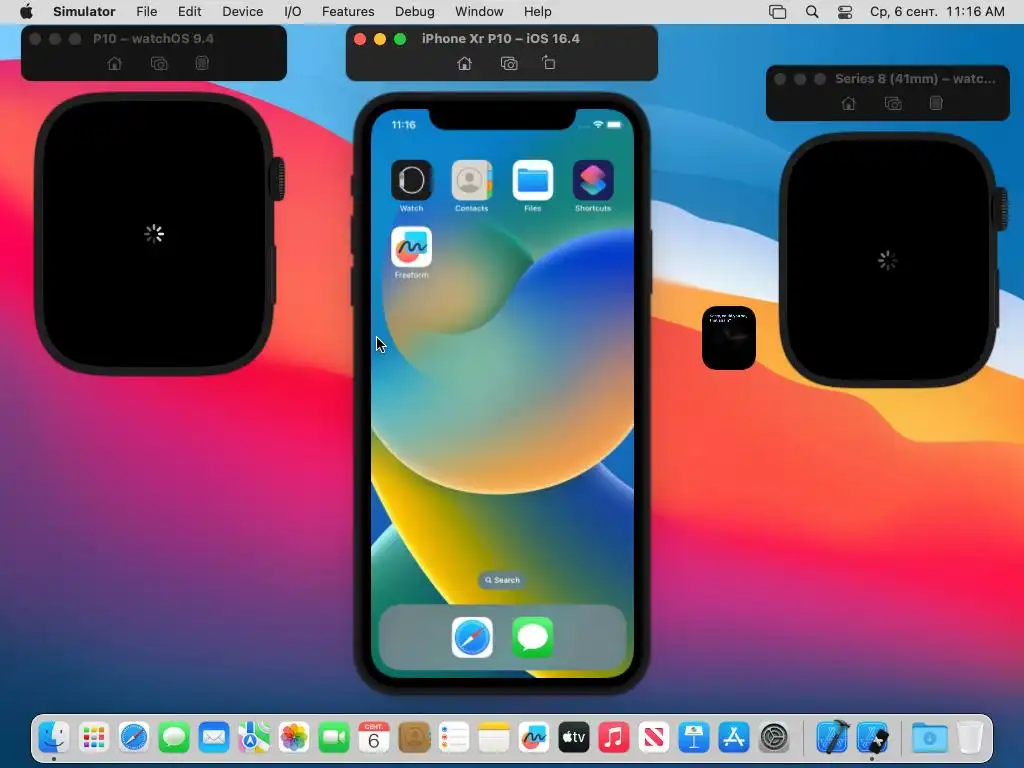
Task: Open Calendar from the Dock
Action: (x=374, y=738)
